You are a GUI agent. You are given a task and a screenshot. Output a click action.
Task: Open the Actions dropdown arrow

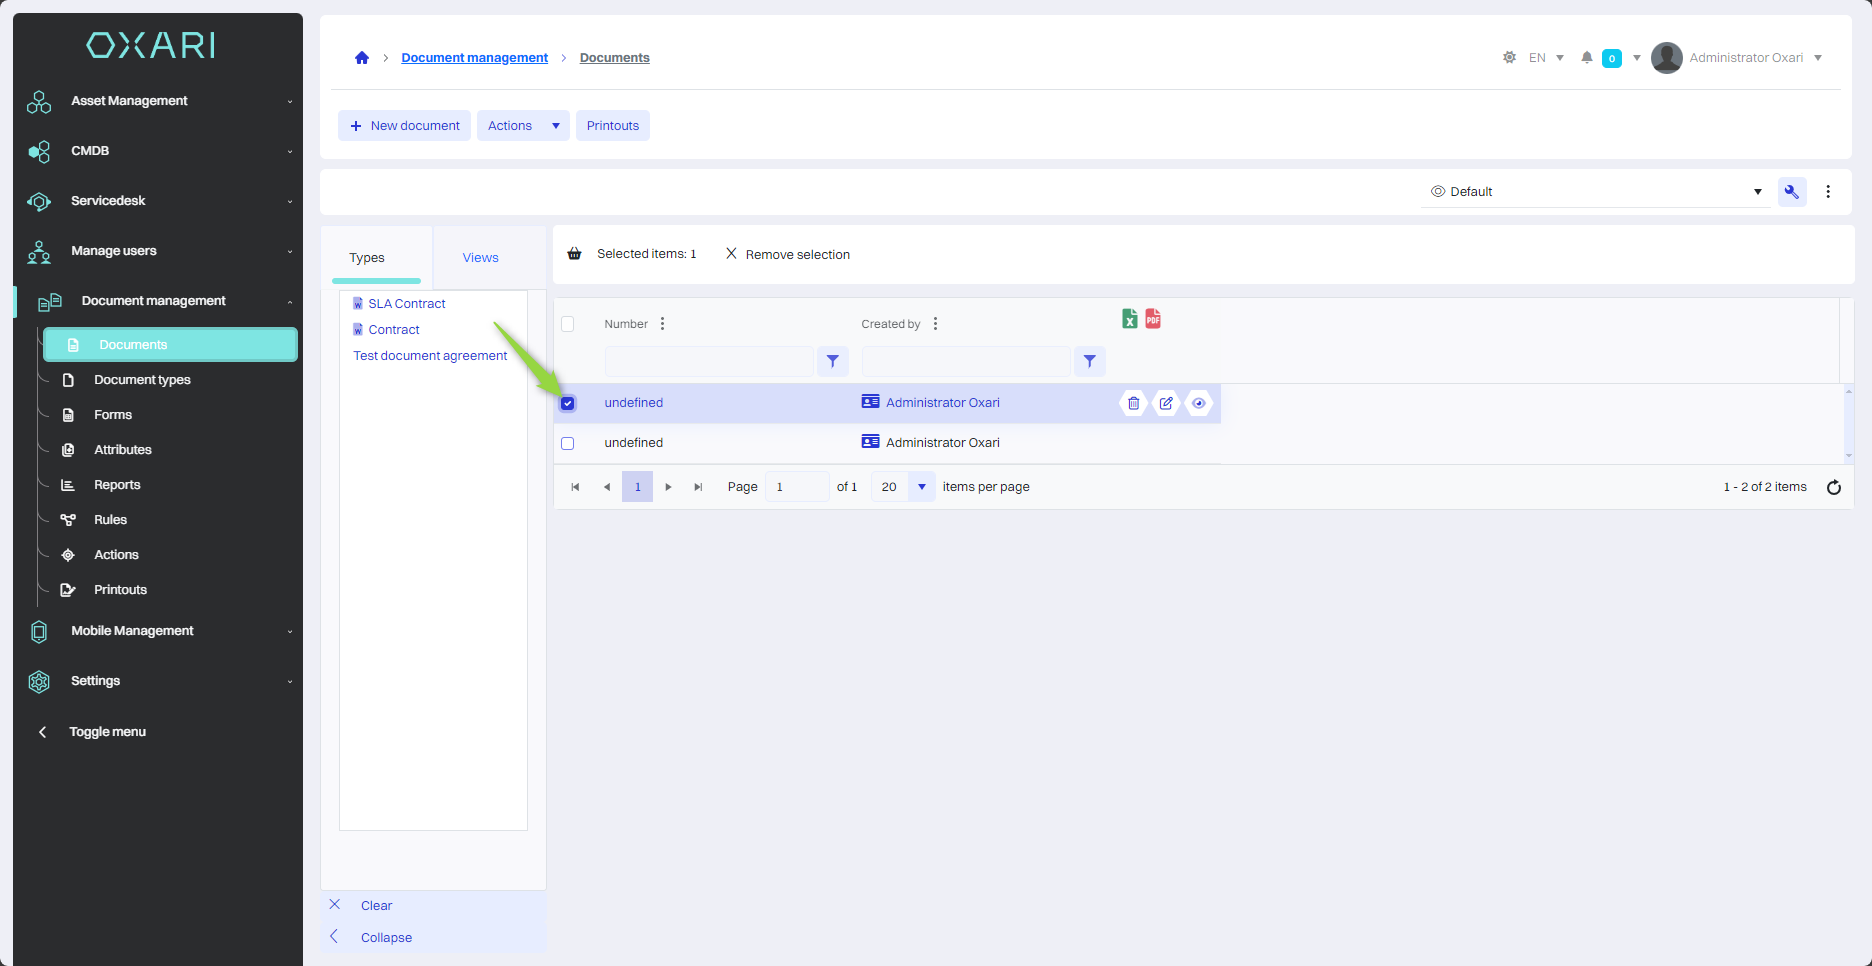[x=556, y=126]
